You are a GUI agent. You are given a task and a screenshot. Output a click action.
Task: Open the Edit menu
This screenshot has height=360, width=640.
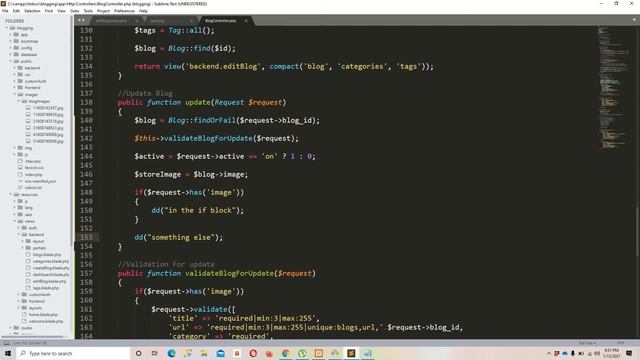[x=16, y=11]
